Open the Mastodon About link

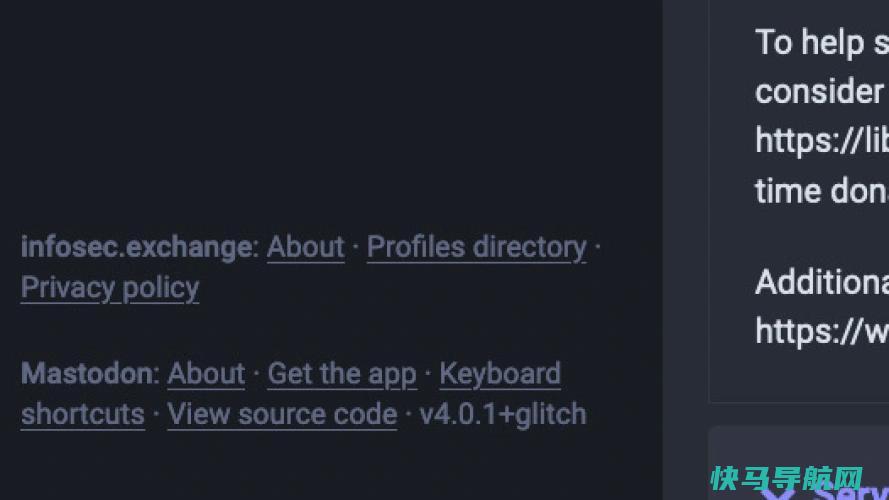coord(206,374)
